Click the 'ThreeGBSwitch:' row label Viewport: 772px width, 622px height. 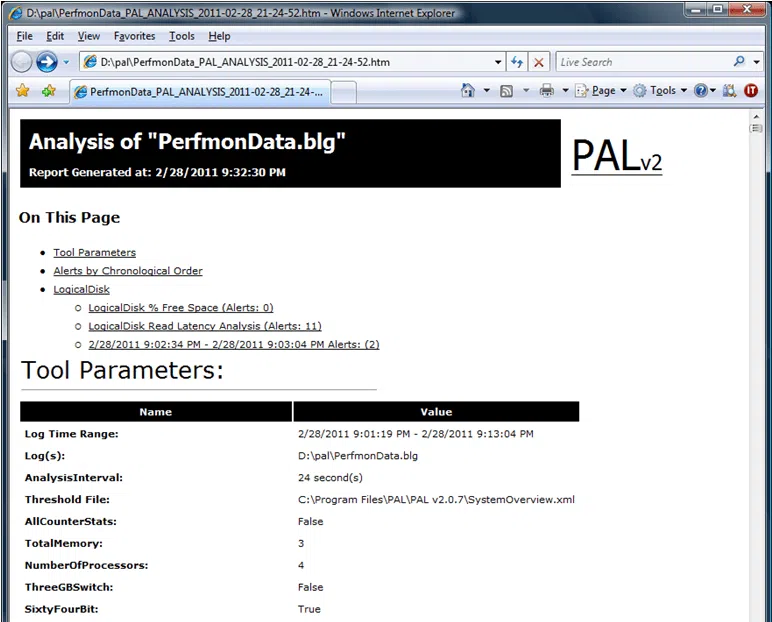pyautogui.click(x=69, y=587)
